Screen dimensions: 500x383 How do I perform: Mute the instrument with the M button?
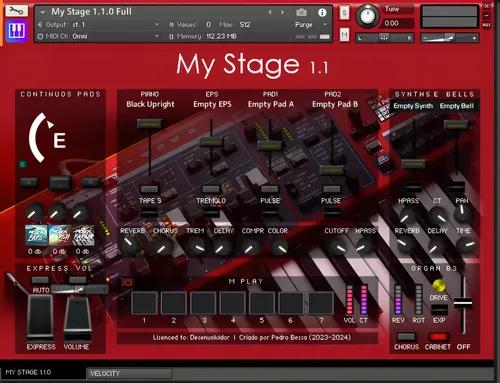pos(344,34)
